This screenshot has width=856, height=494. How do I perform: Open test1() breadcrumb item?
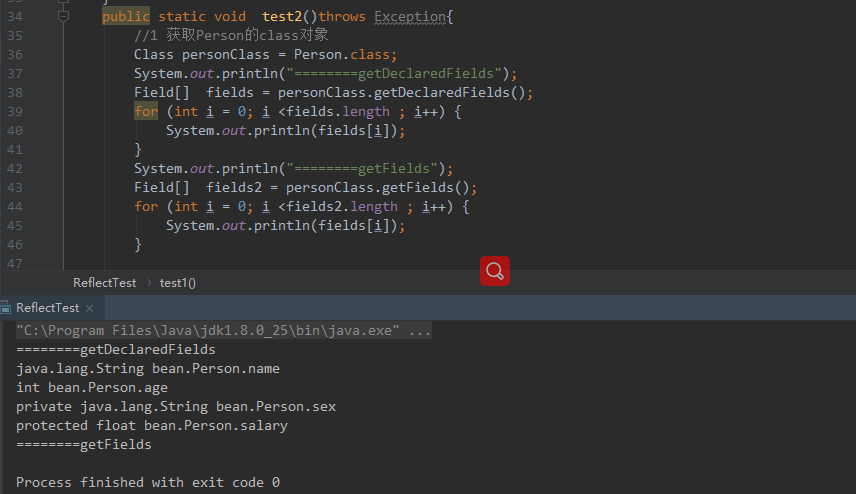[x=177, y=283]
